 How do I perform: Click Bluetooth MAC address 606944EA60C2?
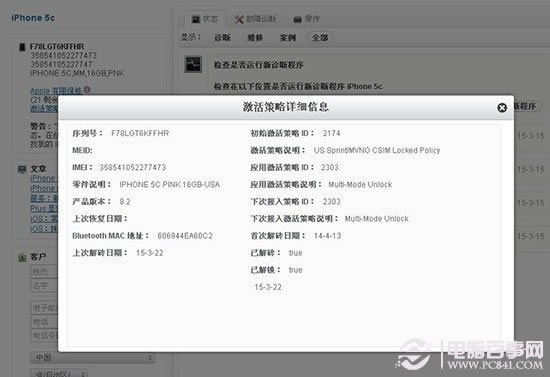point(185,236)
